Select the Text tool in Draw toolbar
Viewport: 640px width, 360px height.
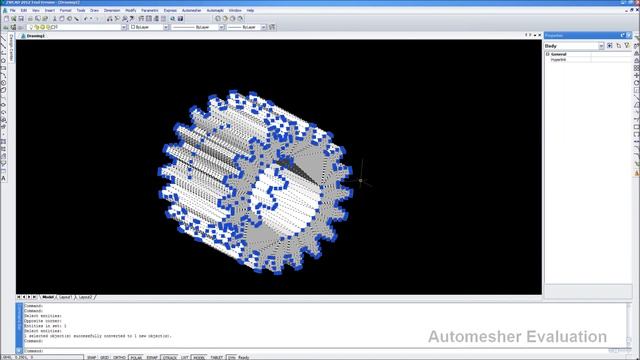click(x=3, y=178)
